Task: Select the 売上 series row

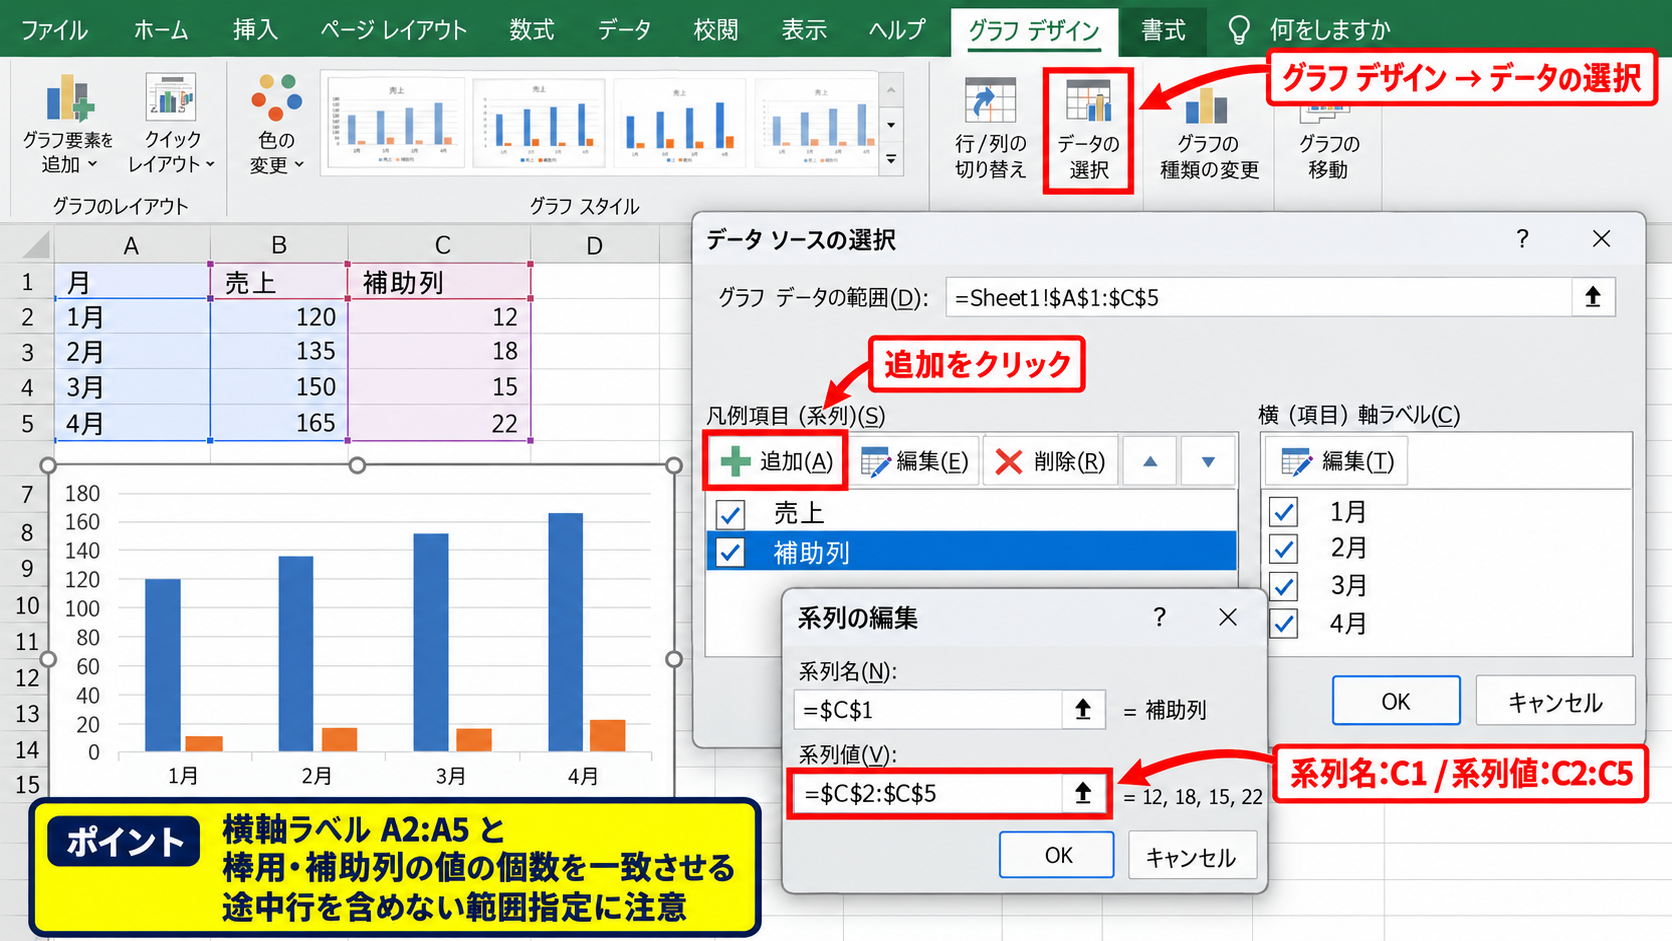Action: (972, 514)
